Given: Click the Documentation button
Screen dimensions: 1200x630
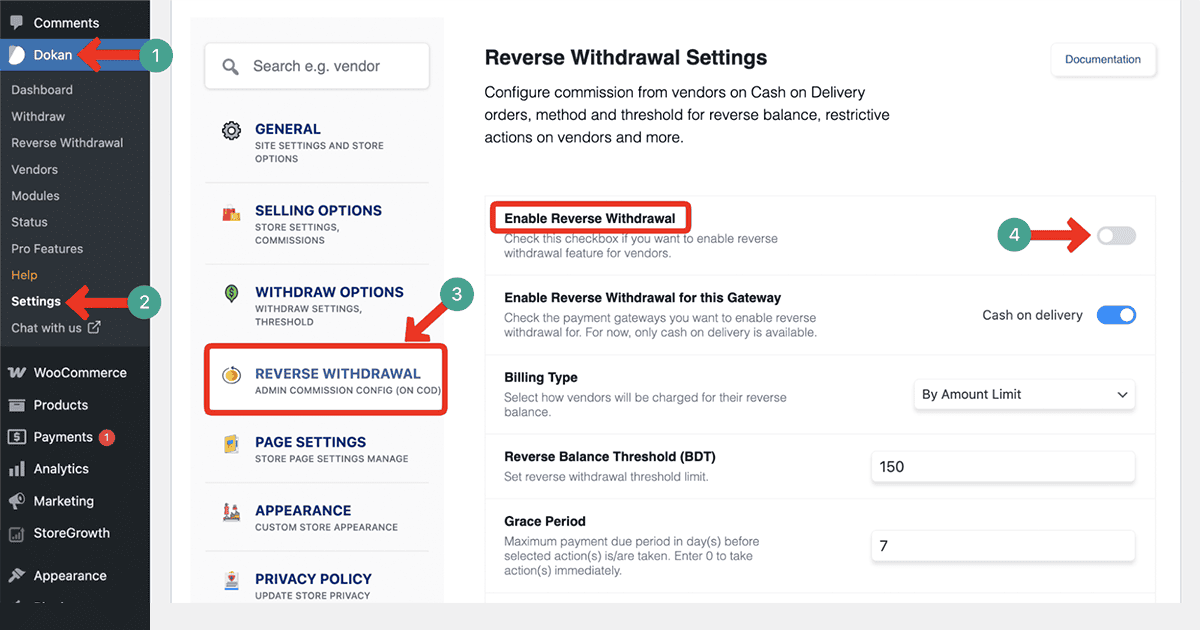Looking at the screenshot, I should [1103, 60].
